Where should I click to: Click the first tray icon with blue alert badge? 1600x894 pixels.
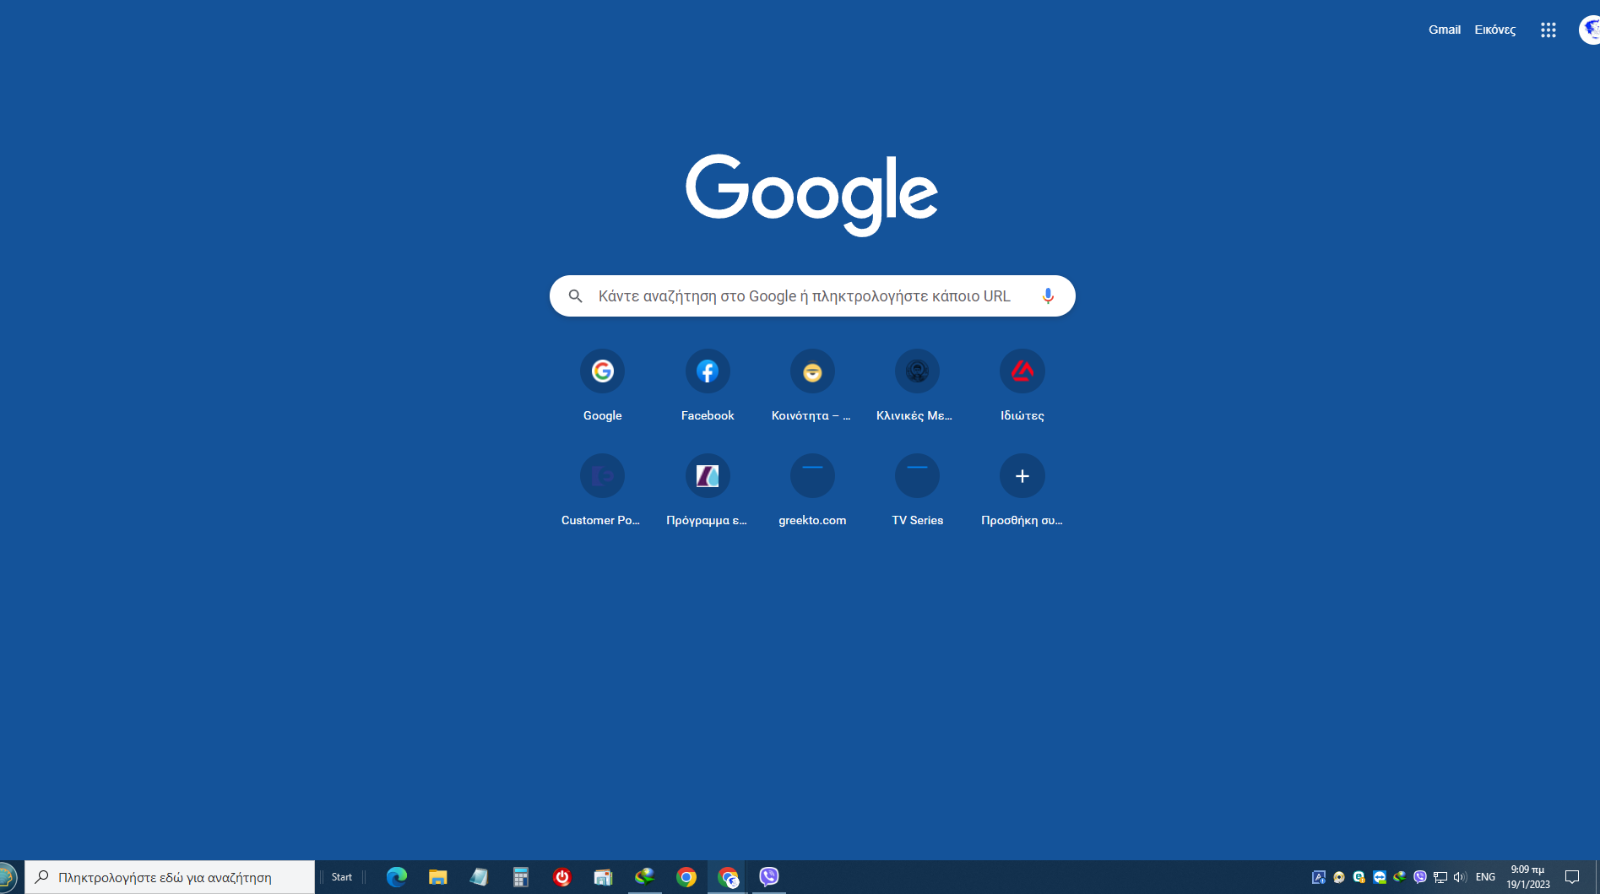[x=1319, y=877]
